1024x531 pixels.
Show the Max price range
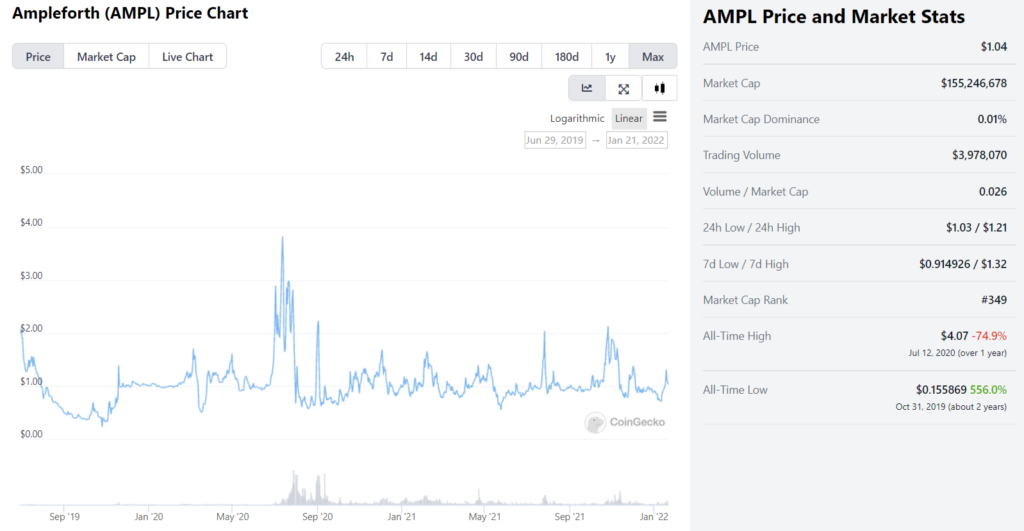653,57
